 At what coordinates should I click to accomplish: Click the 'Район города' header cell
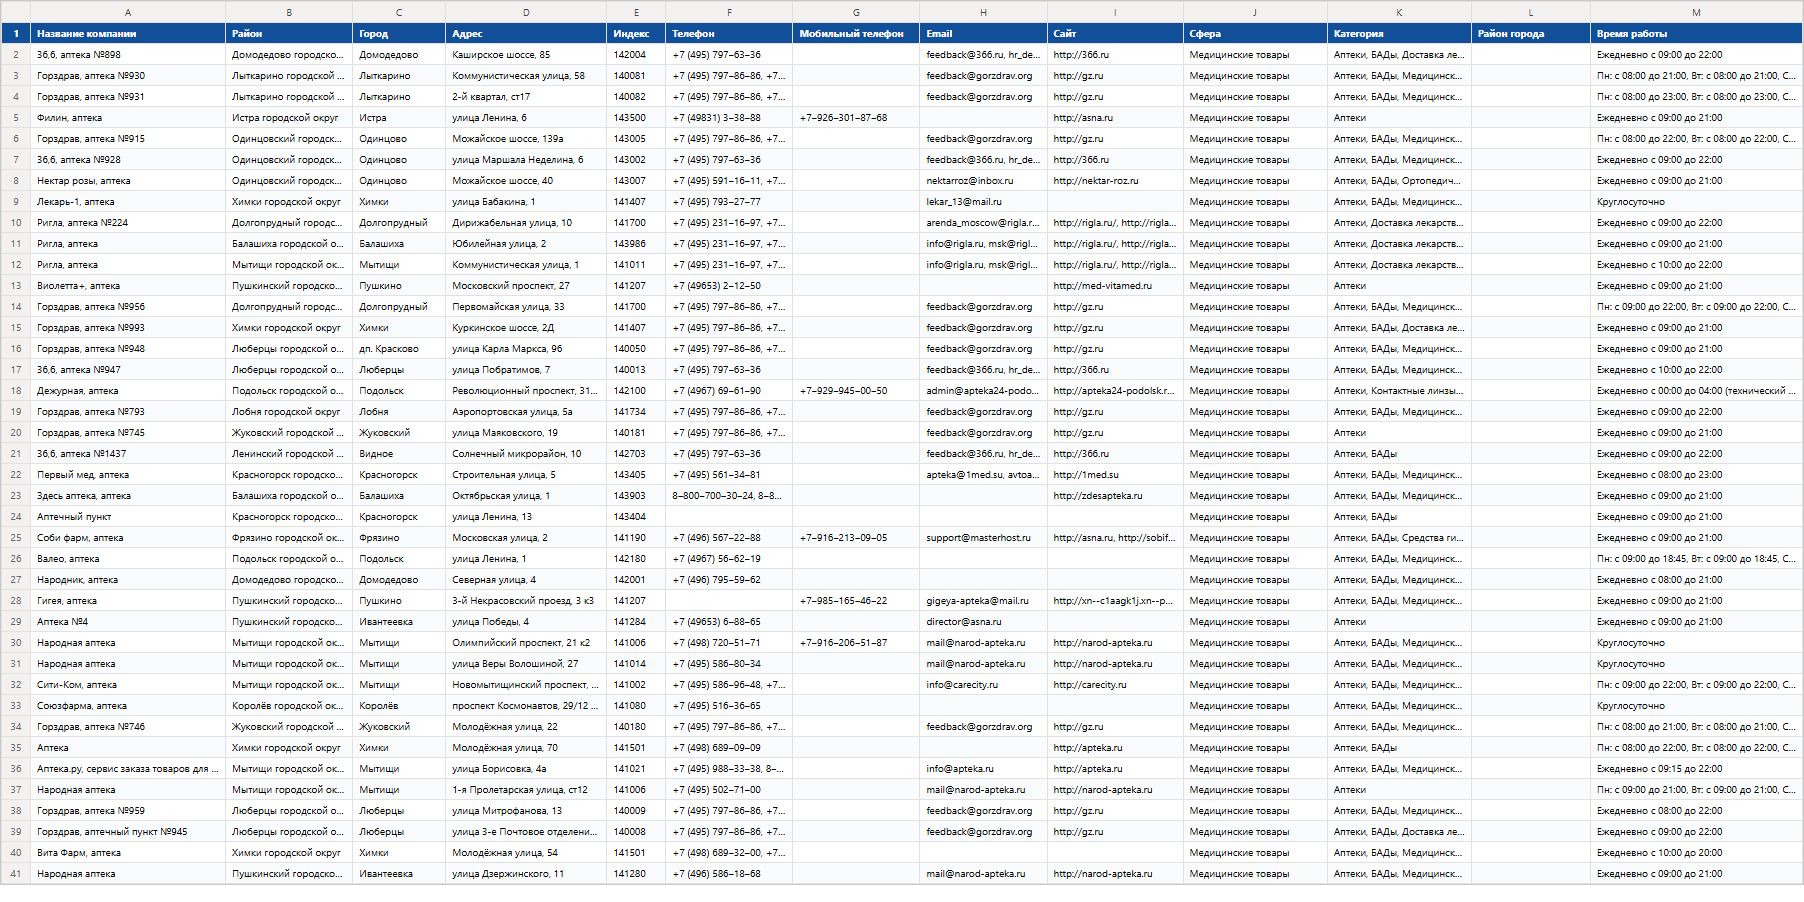[x=1531, y=34]
